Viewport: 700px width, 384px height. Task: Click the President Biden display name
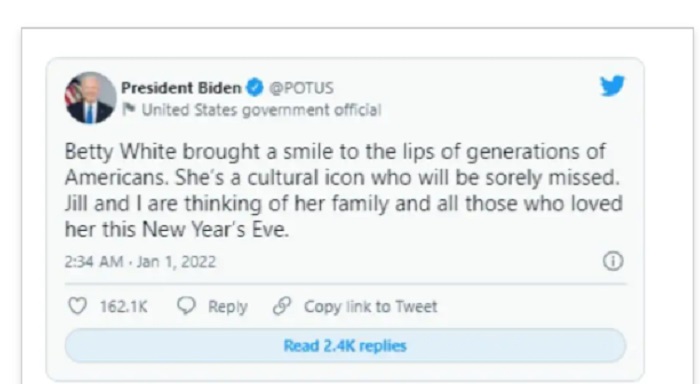tap(181, 88)
